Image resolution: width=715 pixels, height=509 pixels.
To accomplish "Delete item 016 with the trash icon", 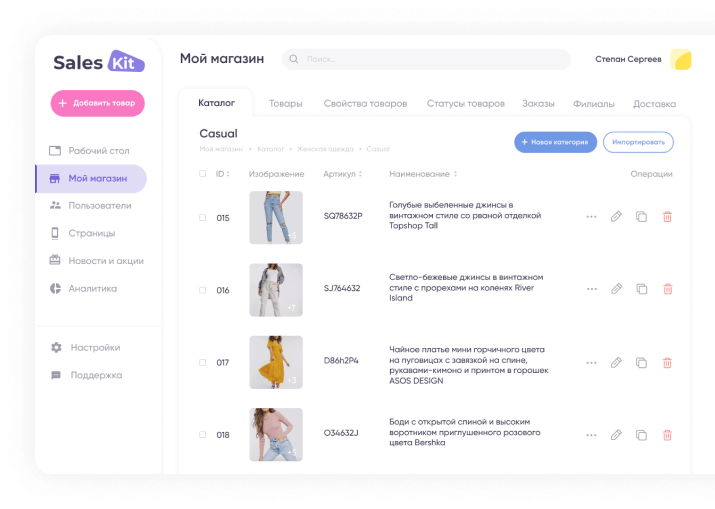I will tap(668, 289).
